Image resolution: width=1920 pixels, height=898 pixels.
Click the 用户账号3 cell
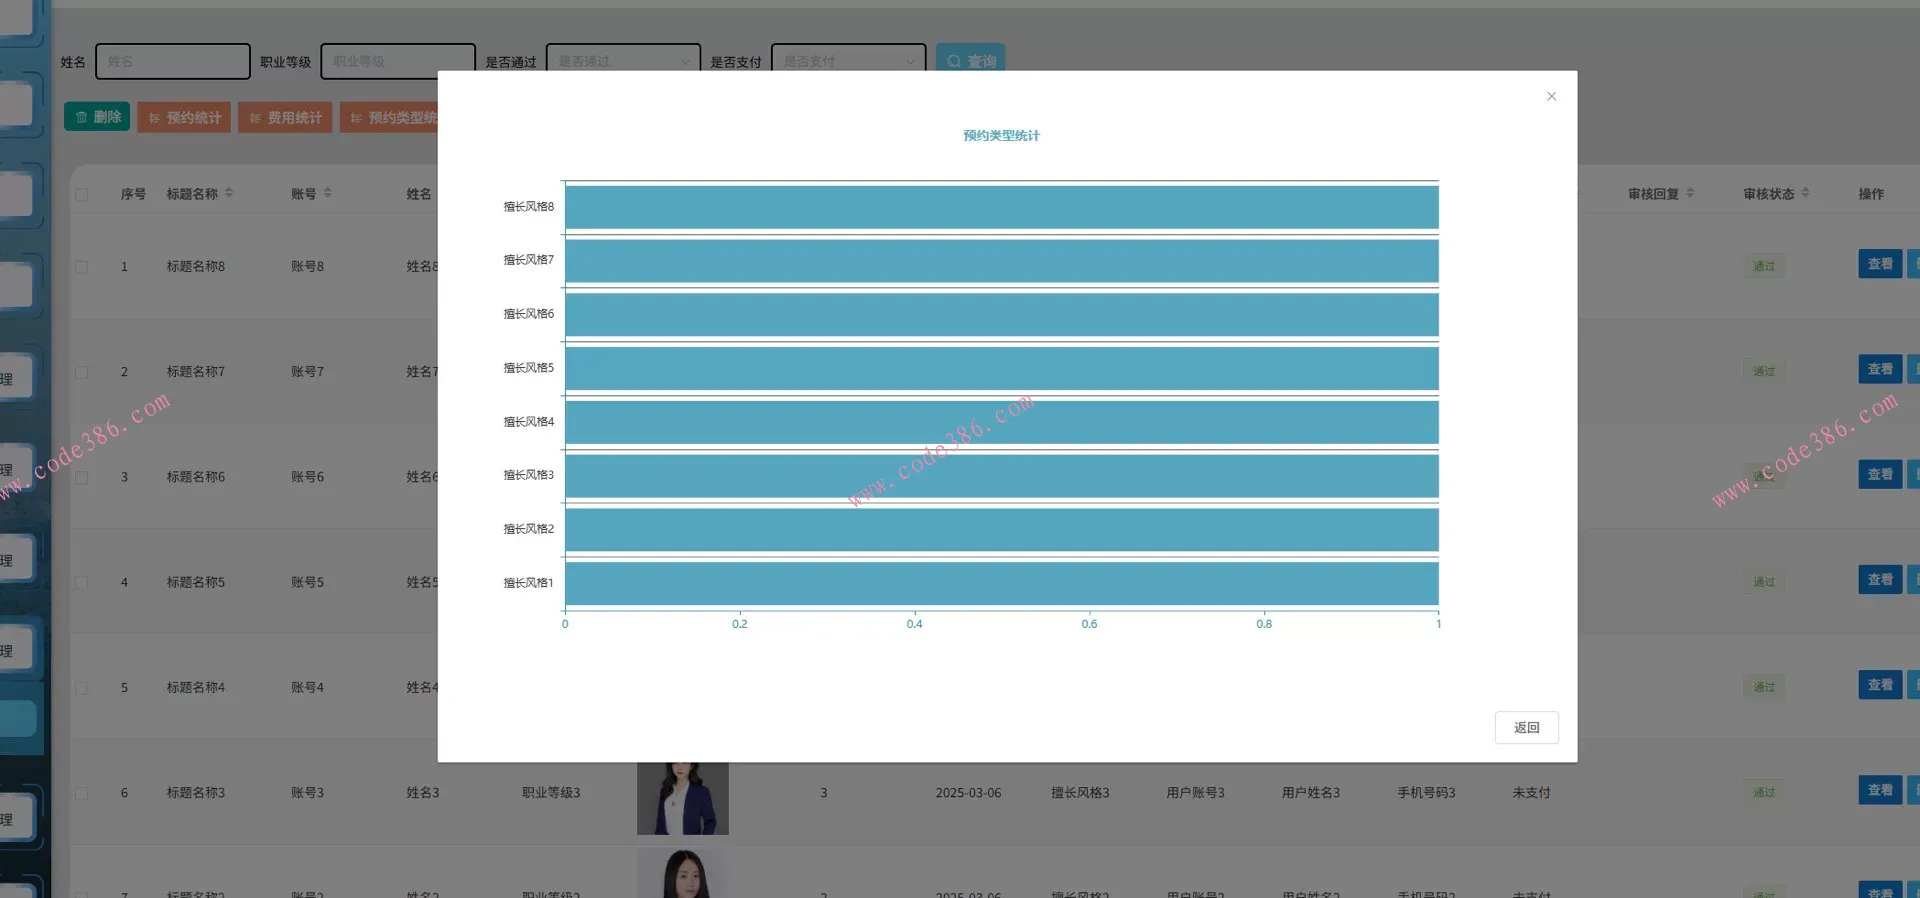click(1195, 793)
